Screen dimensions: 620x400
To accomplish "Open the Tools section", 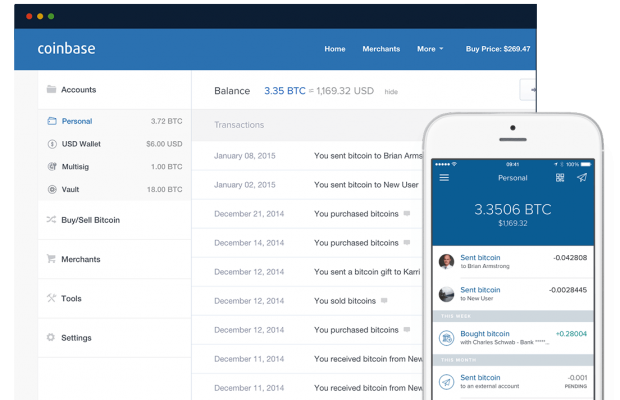I will click(x=71, y=298).
